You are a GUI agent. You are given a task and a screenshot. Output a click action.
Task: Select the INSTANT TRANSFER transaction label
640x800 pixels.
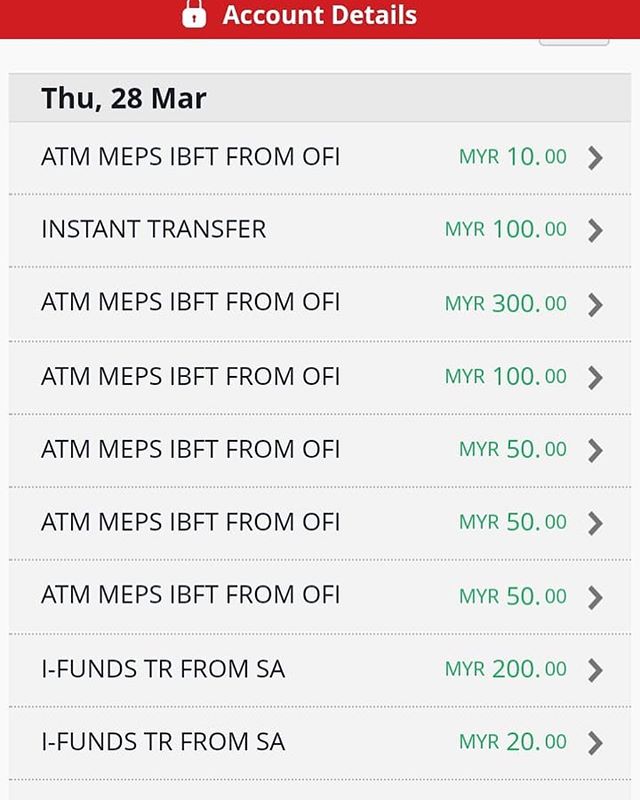click(x=154, y=229)
